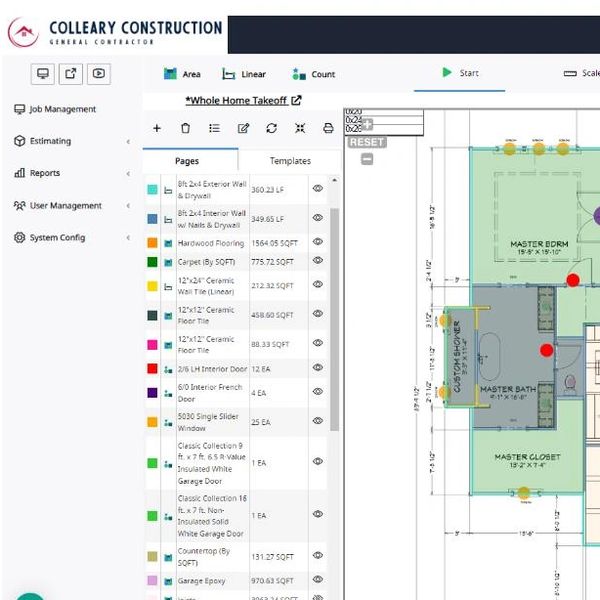Click the Colleary Construction logo
The width and height of the screenshot is (600, 600).
click(115, 33)
